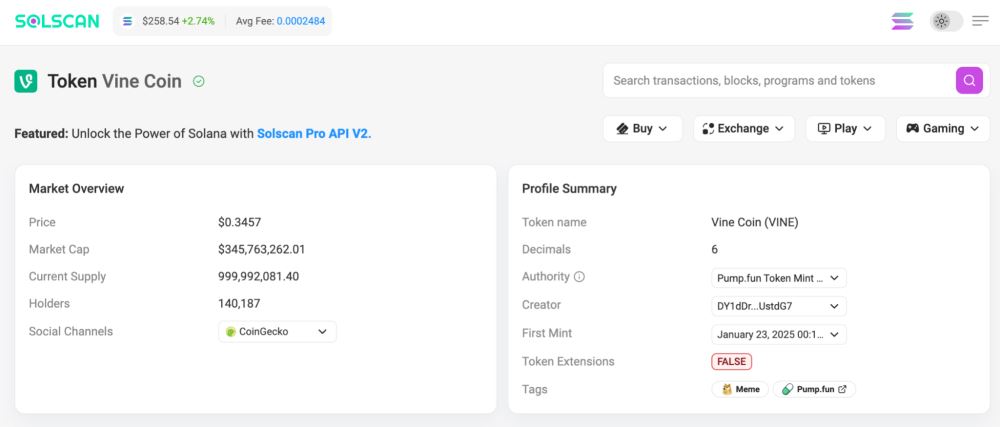Click the purple search magnifier button

point(969,80)
